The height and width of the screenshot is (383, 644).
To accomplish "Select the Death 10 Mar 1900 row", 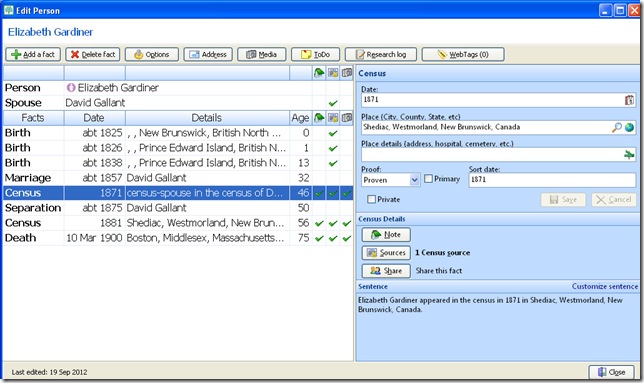I will (x=178, y=238).
